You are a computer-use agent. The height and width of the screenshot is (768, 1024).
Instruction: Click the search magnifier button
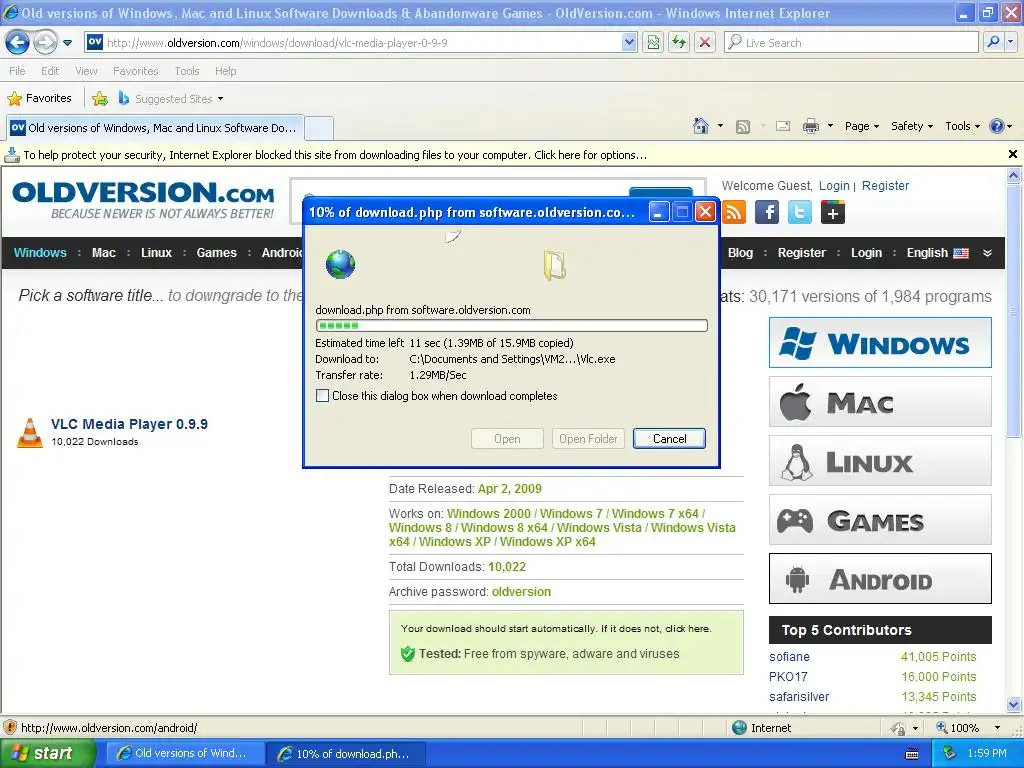993,42
